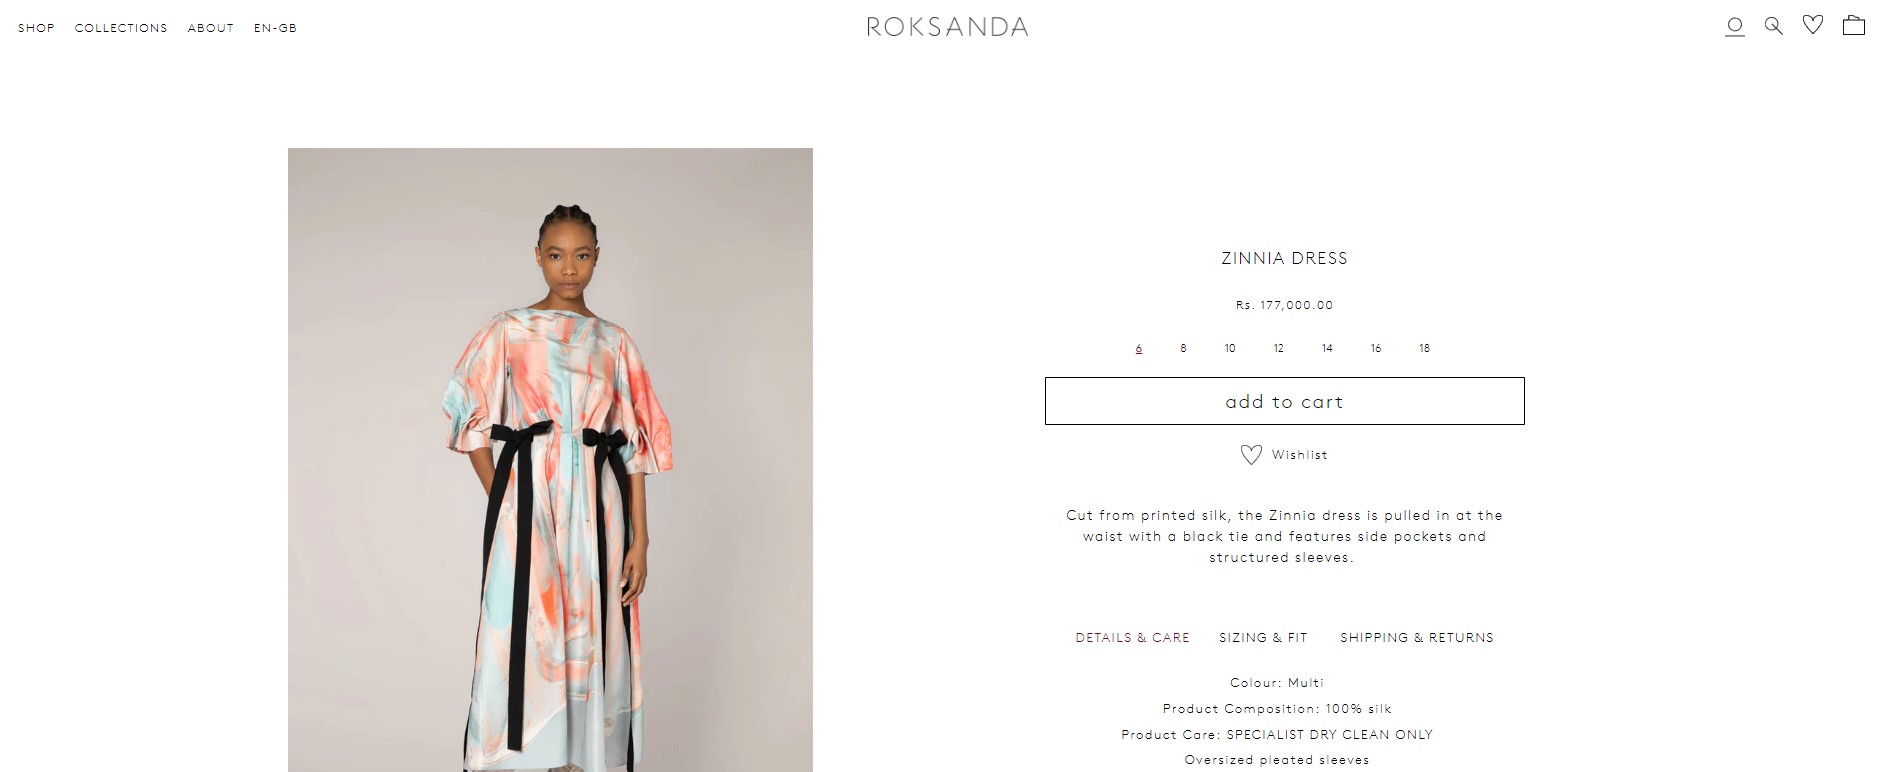
Task: Open EN-GB language selector
Action: (275, 28)
